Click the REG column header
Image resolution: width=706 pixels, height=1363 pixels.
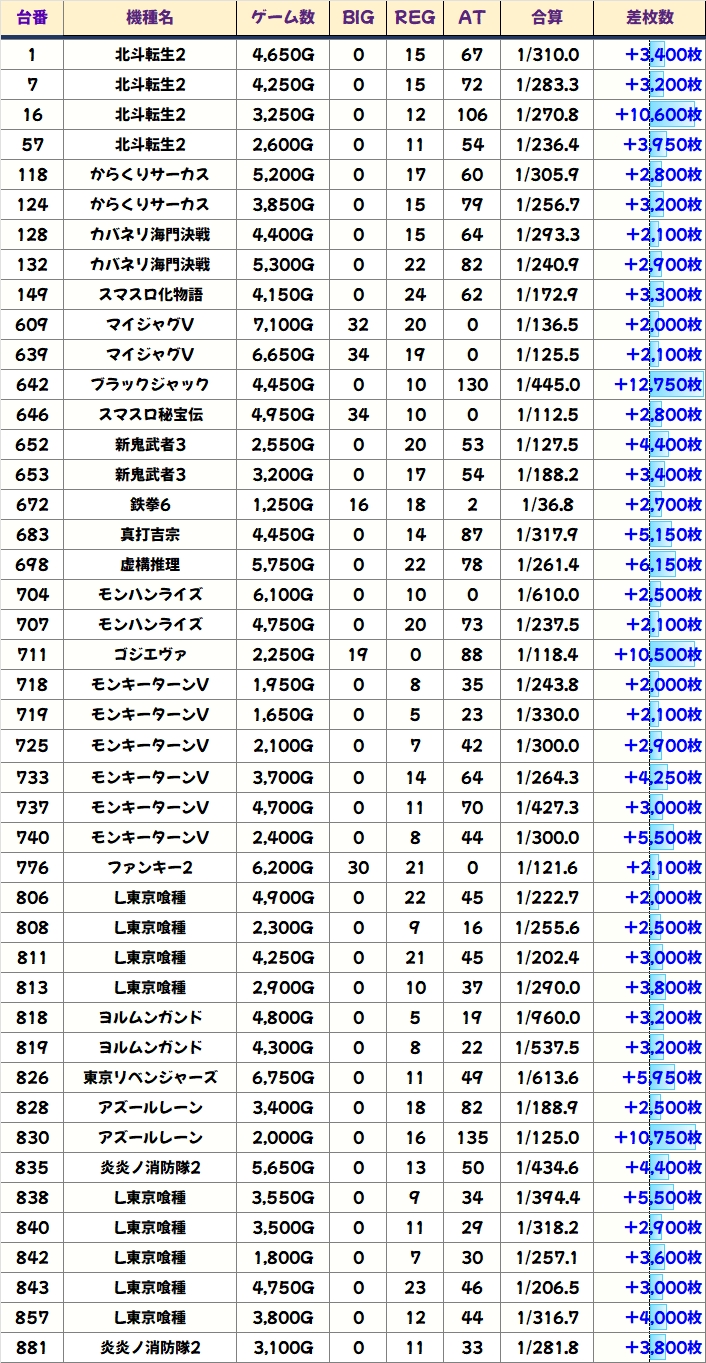point(415,18)
